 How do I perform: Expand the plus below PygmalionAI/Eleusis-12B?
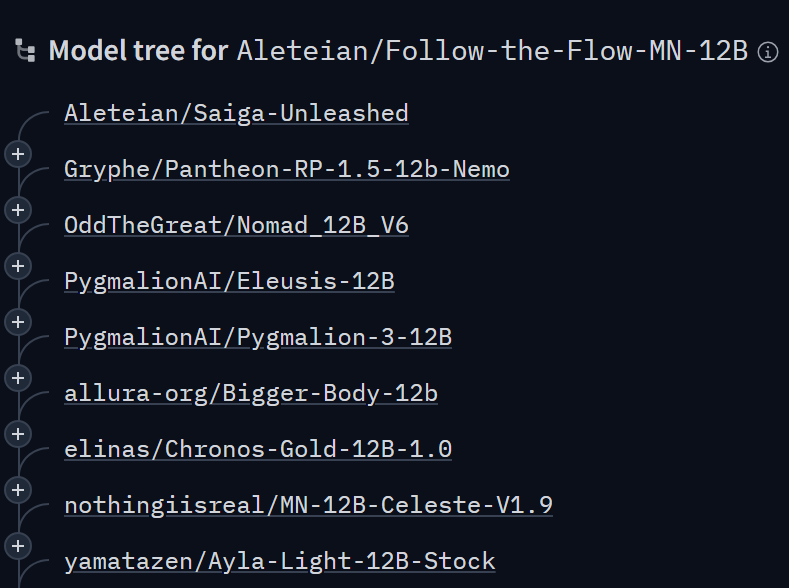pos(18,322)
